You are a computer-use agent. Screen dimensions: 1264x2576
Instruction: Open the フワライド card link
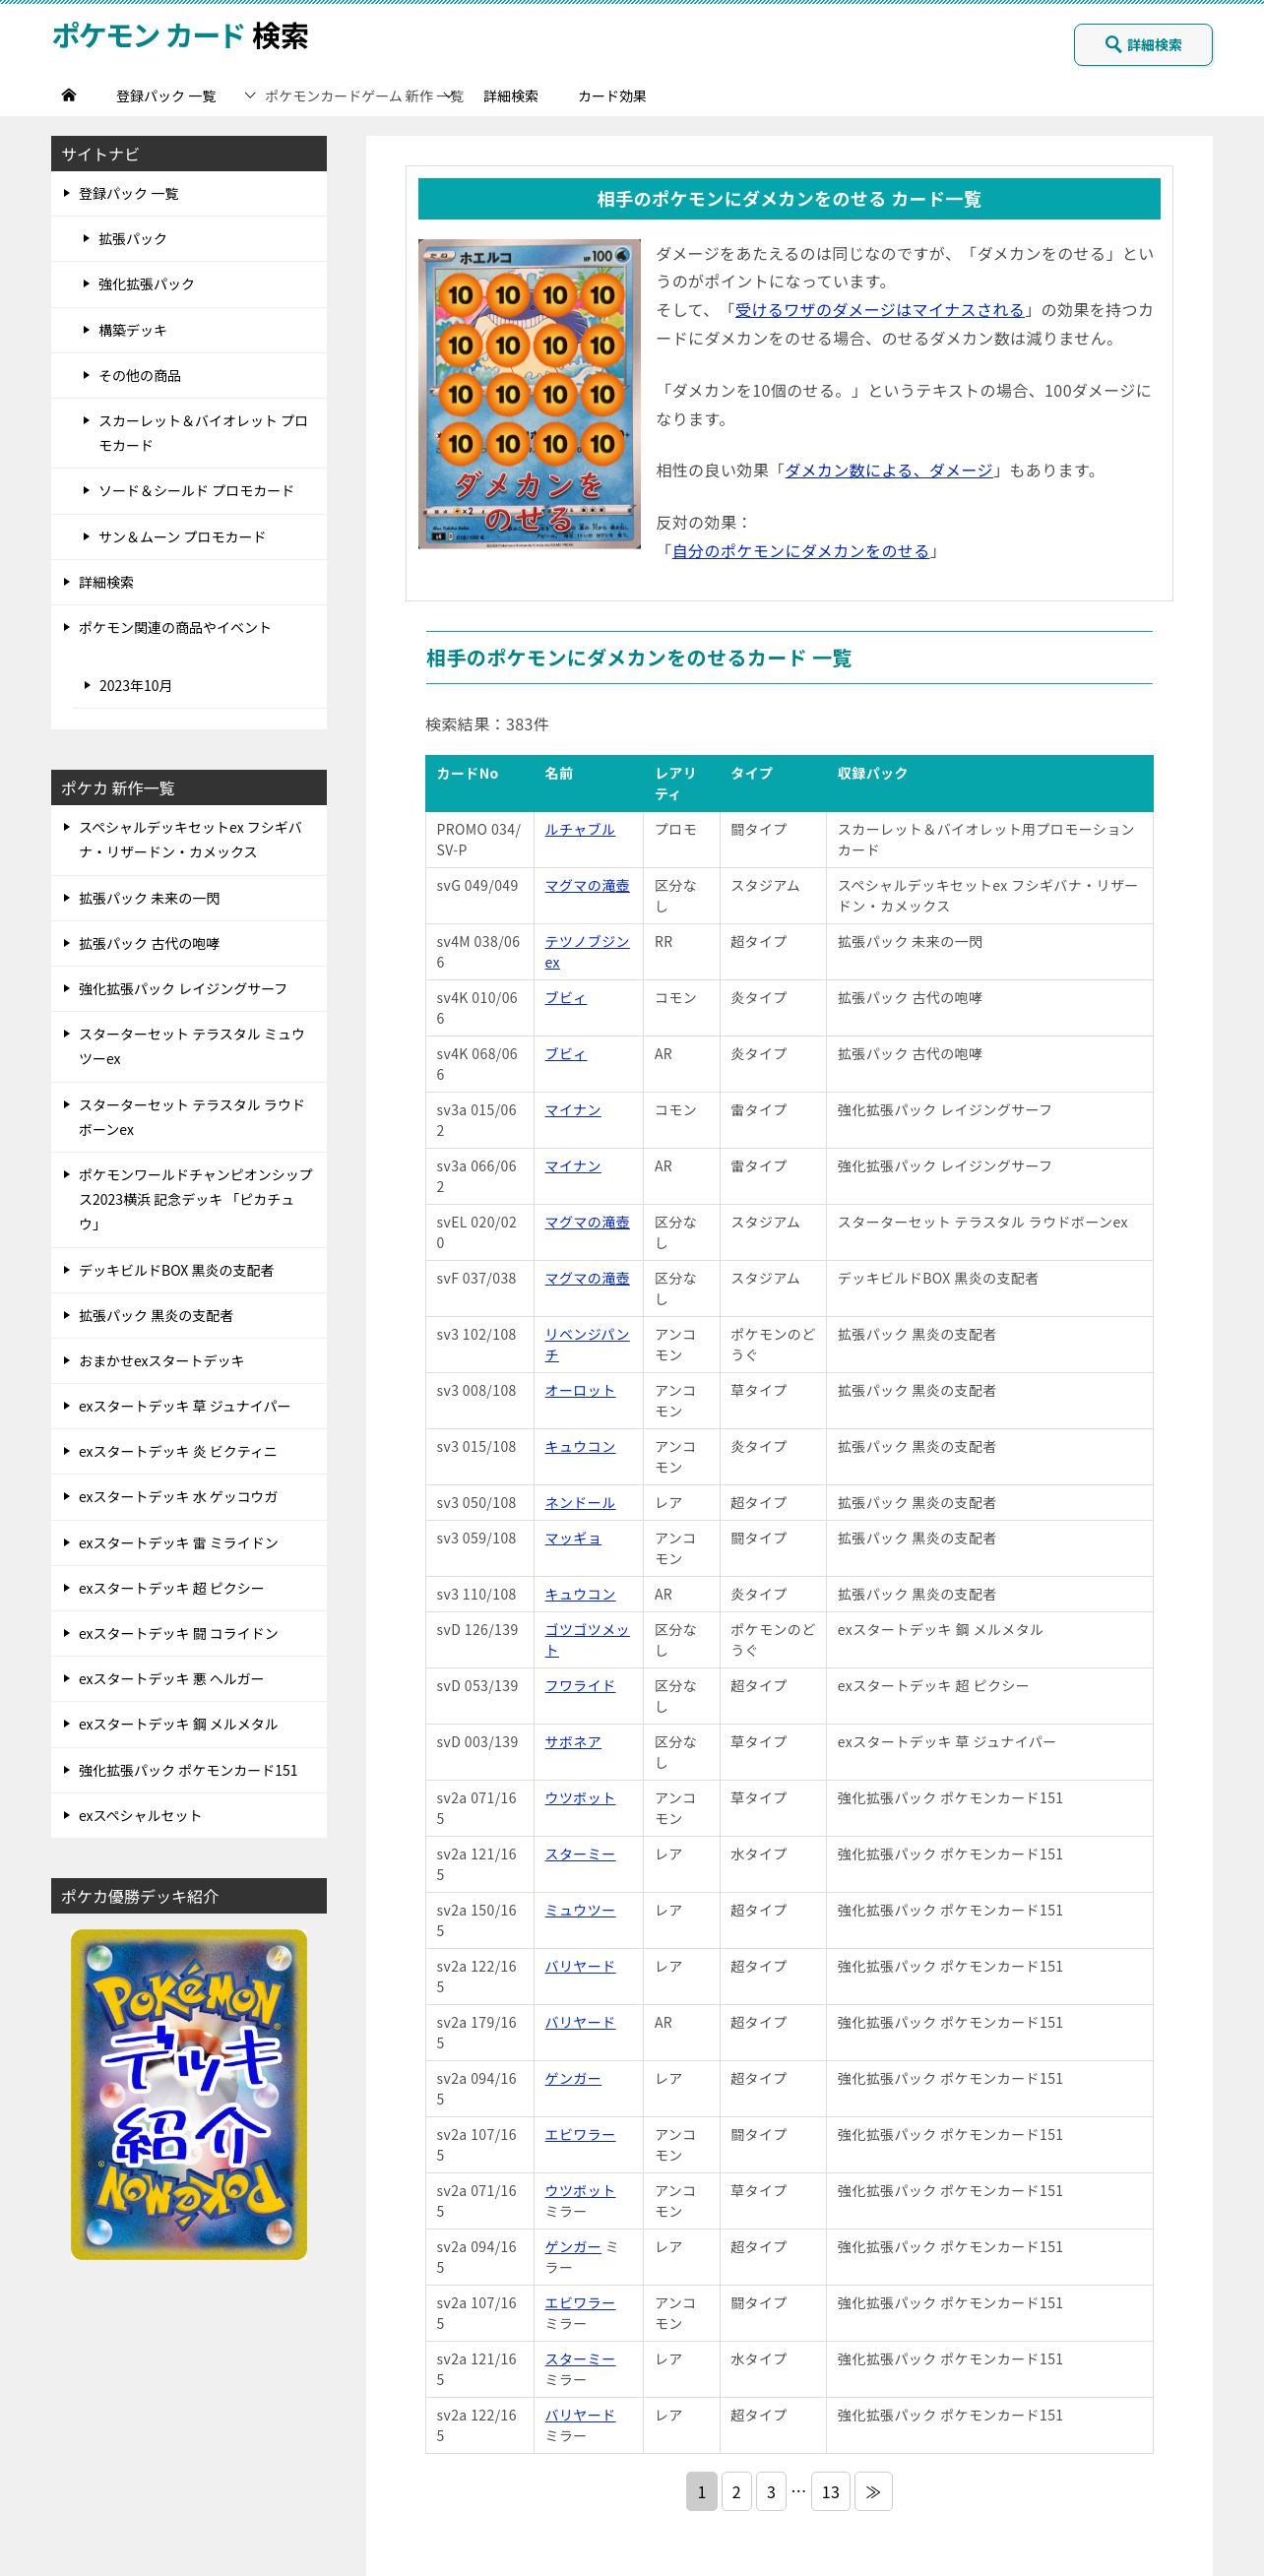click(580, 1686)
